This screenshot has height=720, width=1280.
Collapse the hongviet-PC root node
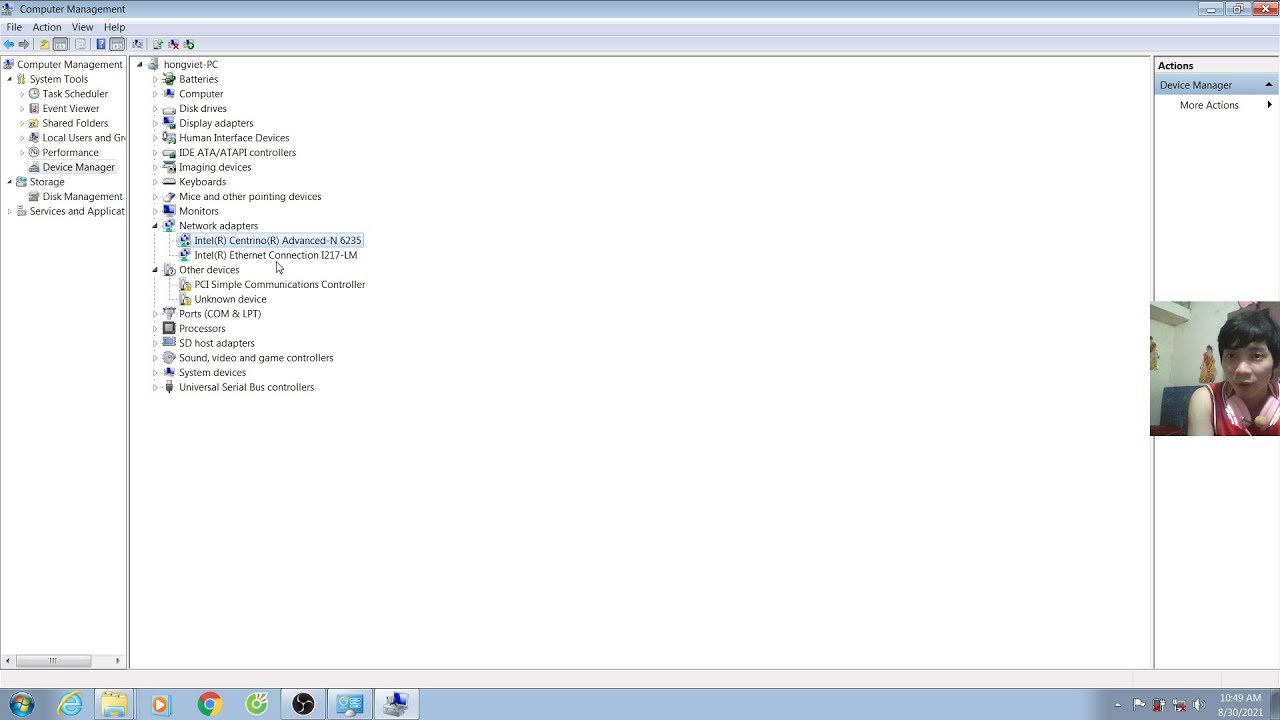coord(140,65)
